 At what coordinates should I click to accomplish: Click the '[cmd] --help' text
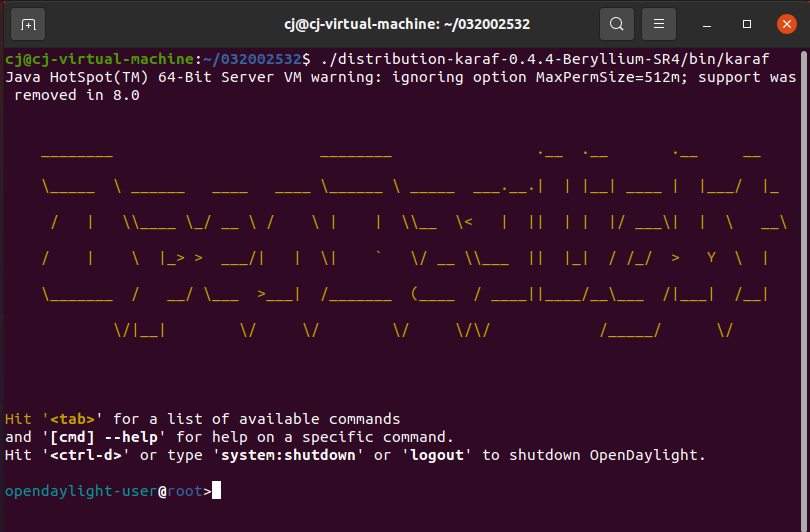pos(104,437)
